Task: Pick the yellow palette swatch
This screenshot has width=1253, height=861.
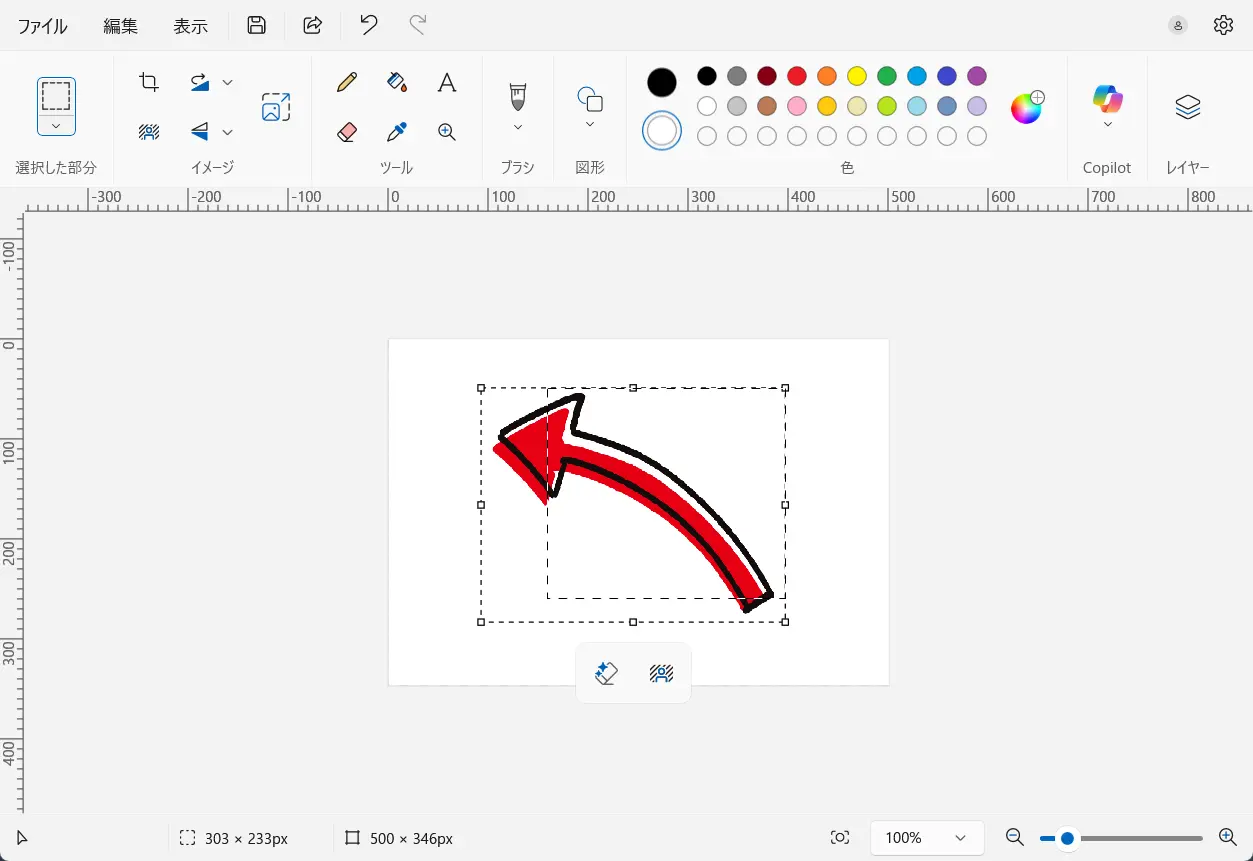Action: coord(857,76)
